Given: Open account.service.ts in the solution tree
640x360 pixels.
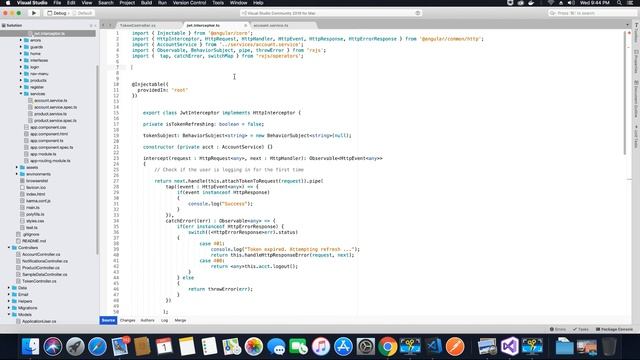Looking at the screenshot, I should click(x=51, y=100).
